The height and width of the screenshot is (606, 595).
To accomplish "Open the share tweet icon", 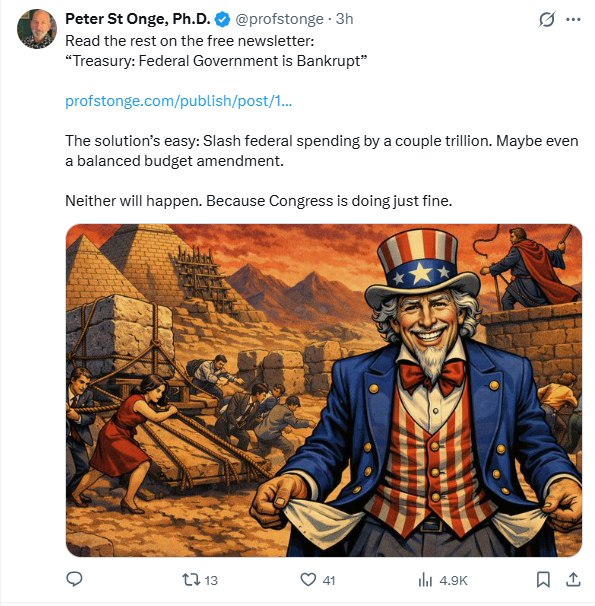I will pyautogui.click(x=573, y=579).
